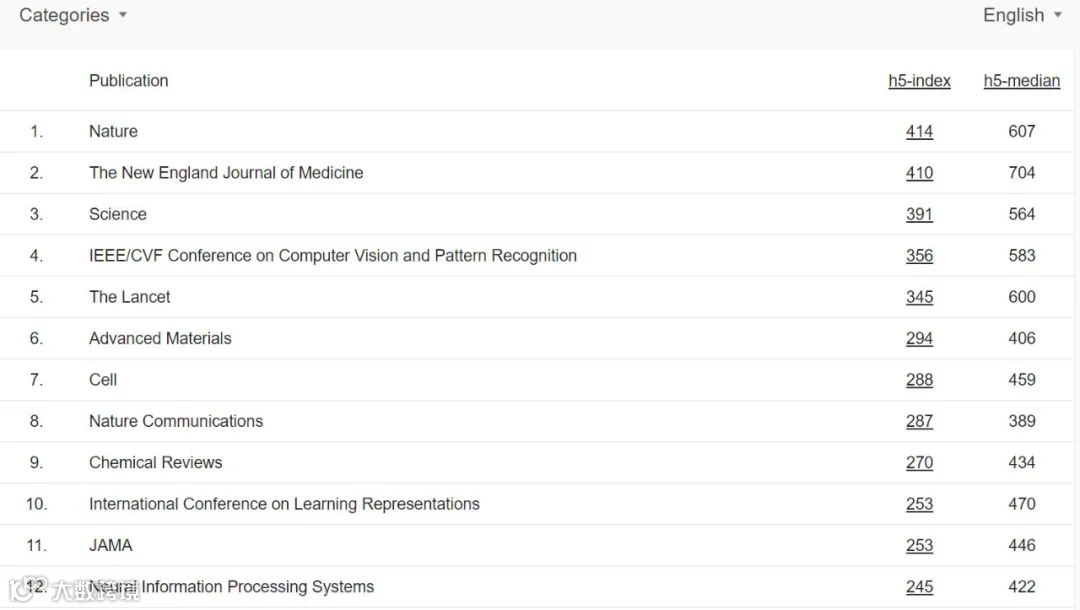Click Cell's h5-index value 288
The image size is (1080, 610).
pyautogui.click(x=919, y=380)
